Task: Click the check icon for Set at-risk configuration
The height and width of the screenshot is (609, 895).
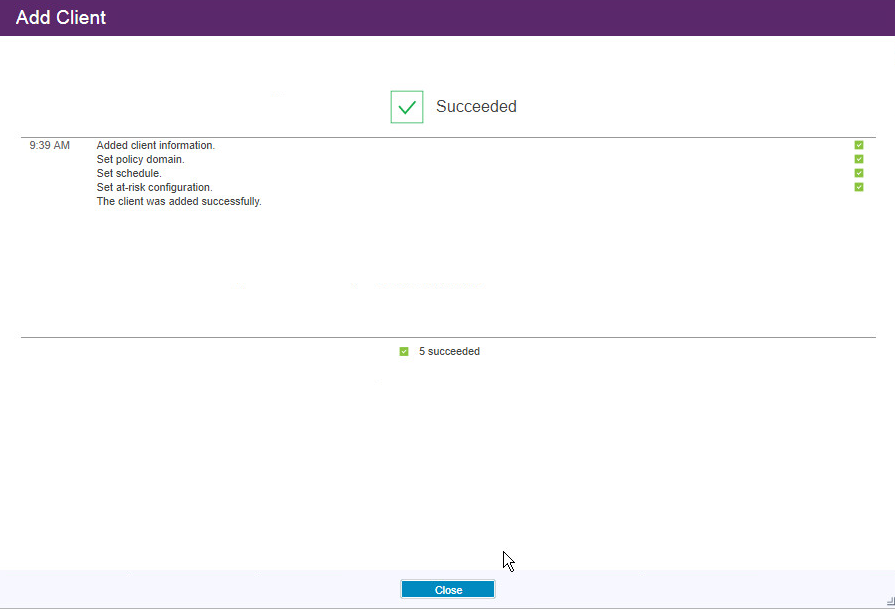Action: [858, 187]
